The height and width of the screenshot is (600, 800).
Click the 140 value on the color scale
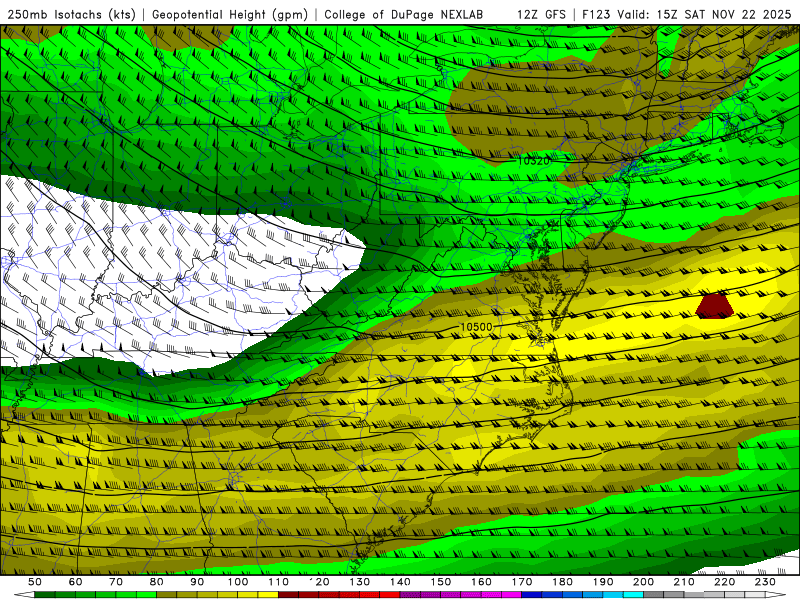tap(401, 582)
